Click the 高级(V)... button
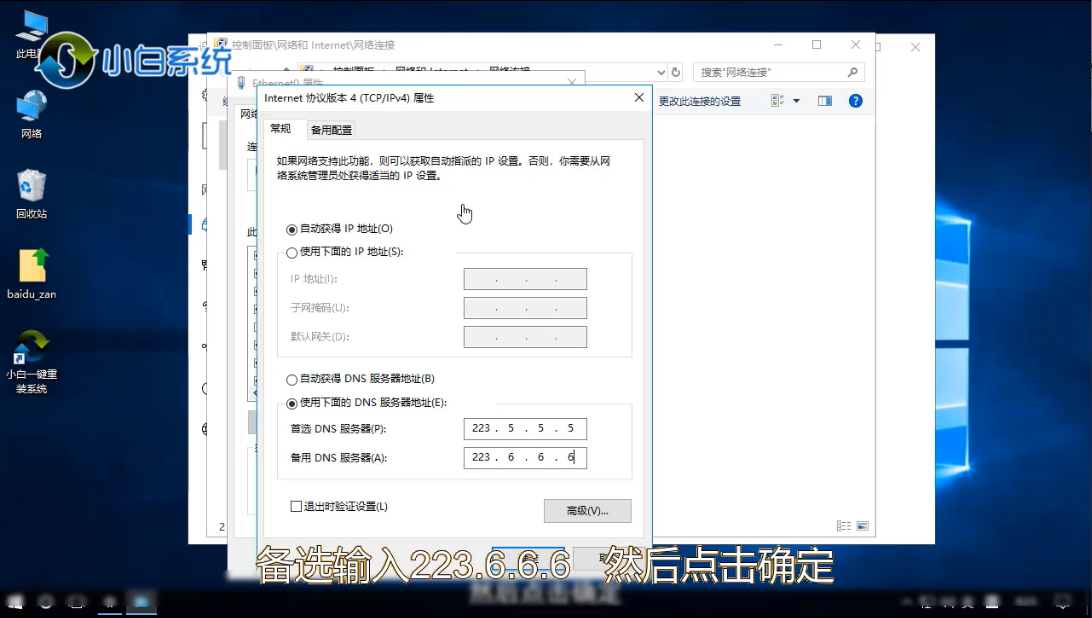 [x=587, y=511]
